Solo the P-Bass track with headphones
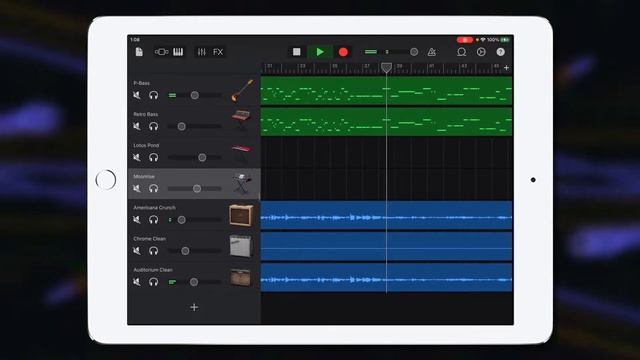Viewport: 640px width, 360px height. (153, 95)
